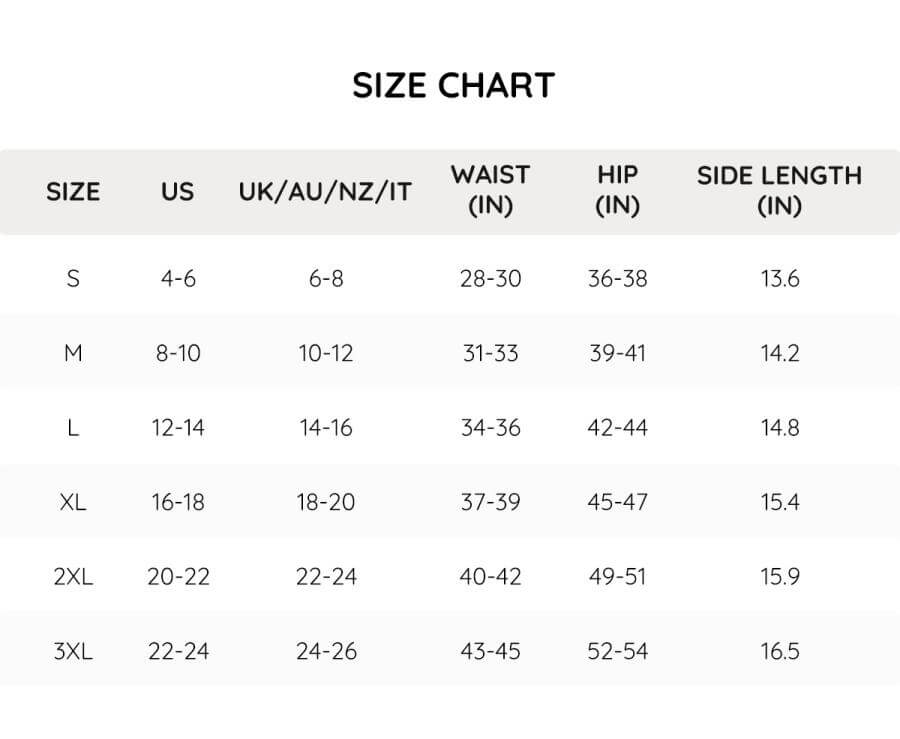Select the XL size row label
900x739 pixels.
coord(73,502)
